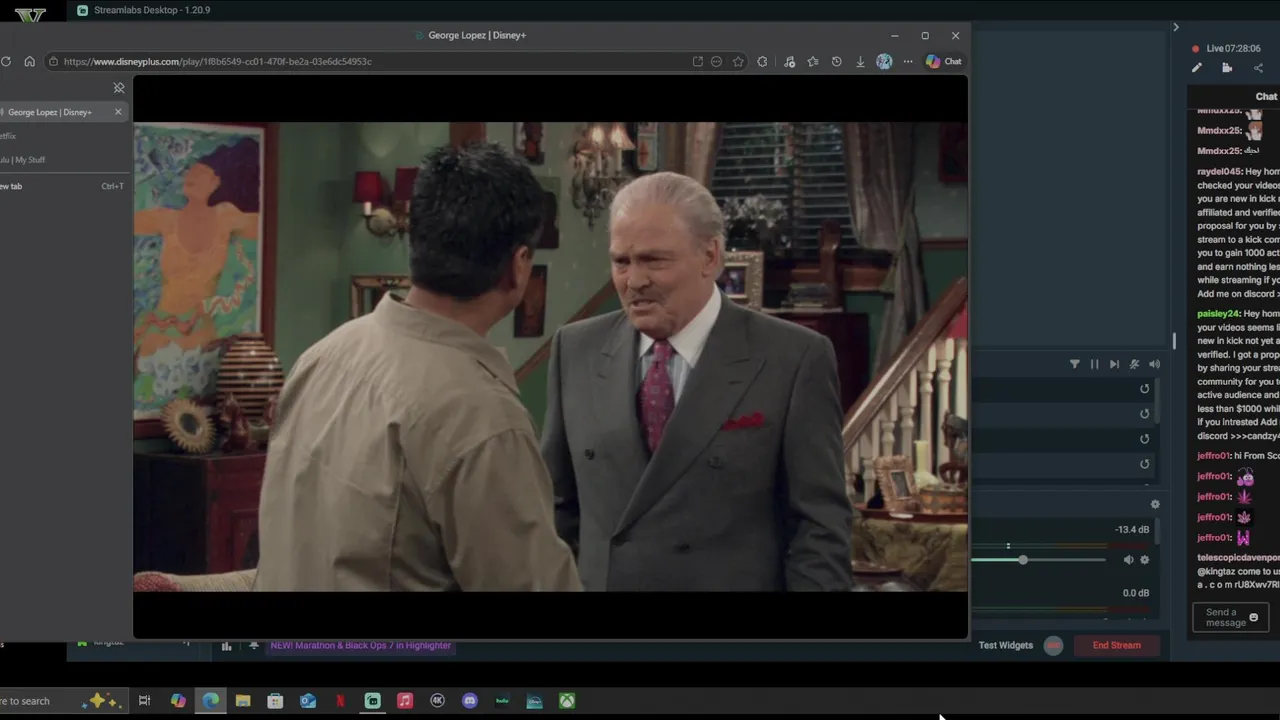Click the camera icon under Live timer
This screenshot has height=720, width=1280.
(x=1227, y=68)
